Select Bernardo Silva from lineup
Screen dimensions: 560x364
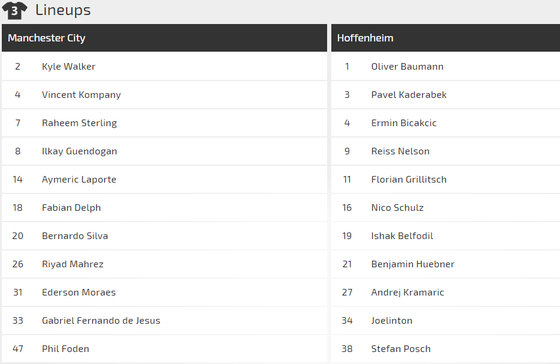[x=75, y=236]
